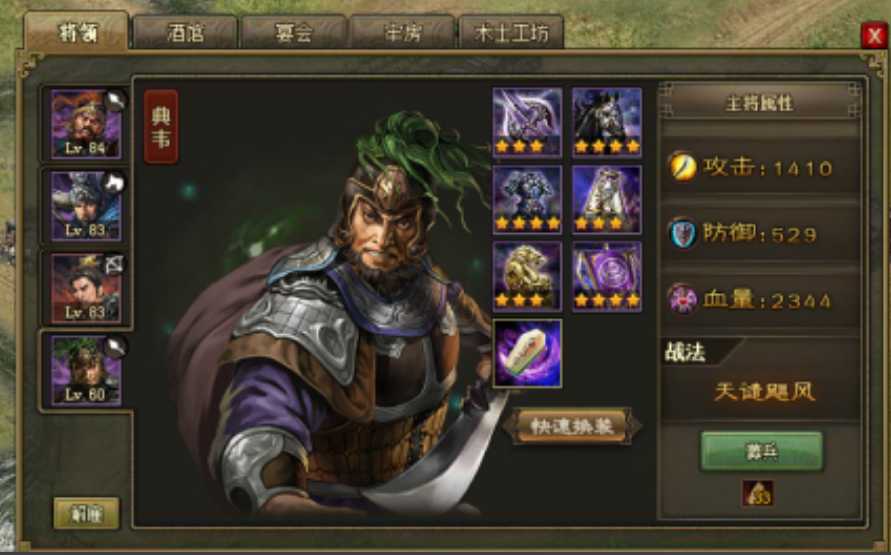The image size is (891, 555).
Task: Click the 快速换装 quick equip button
Action: tap(573, 426)
